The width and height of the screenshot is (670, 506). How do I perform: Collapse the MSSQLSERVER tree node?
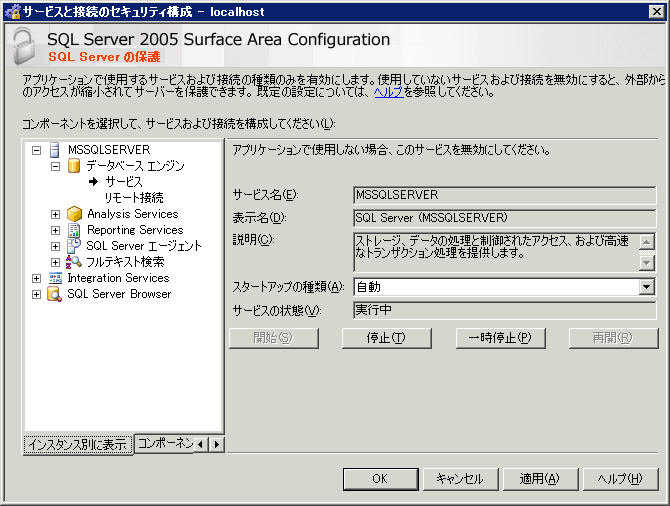tap(36, 150)
